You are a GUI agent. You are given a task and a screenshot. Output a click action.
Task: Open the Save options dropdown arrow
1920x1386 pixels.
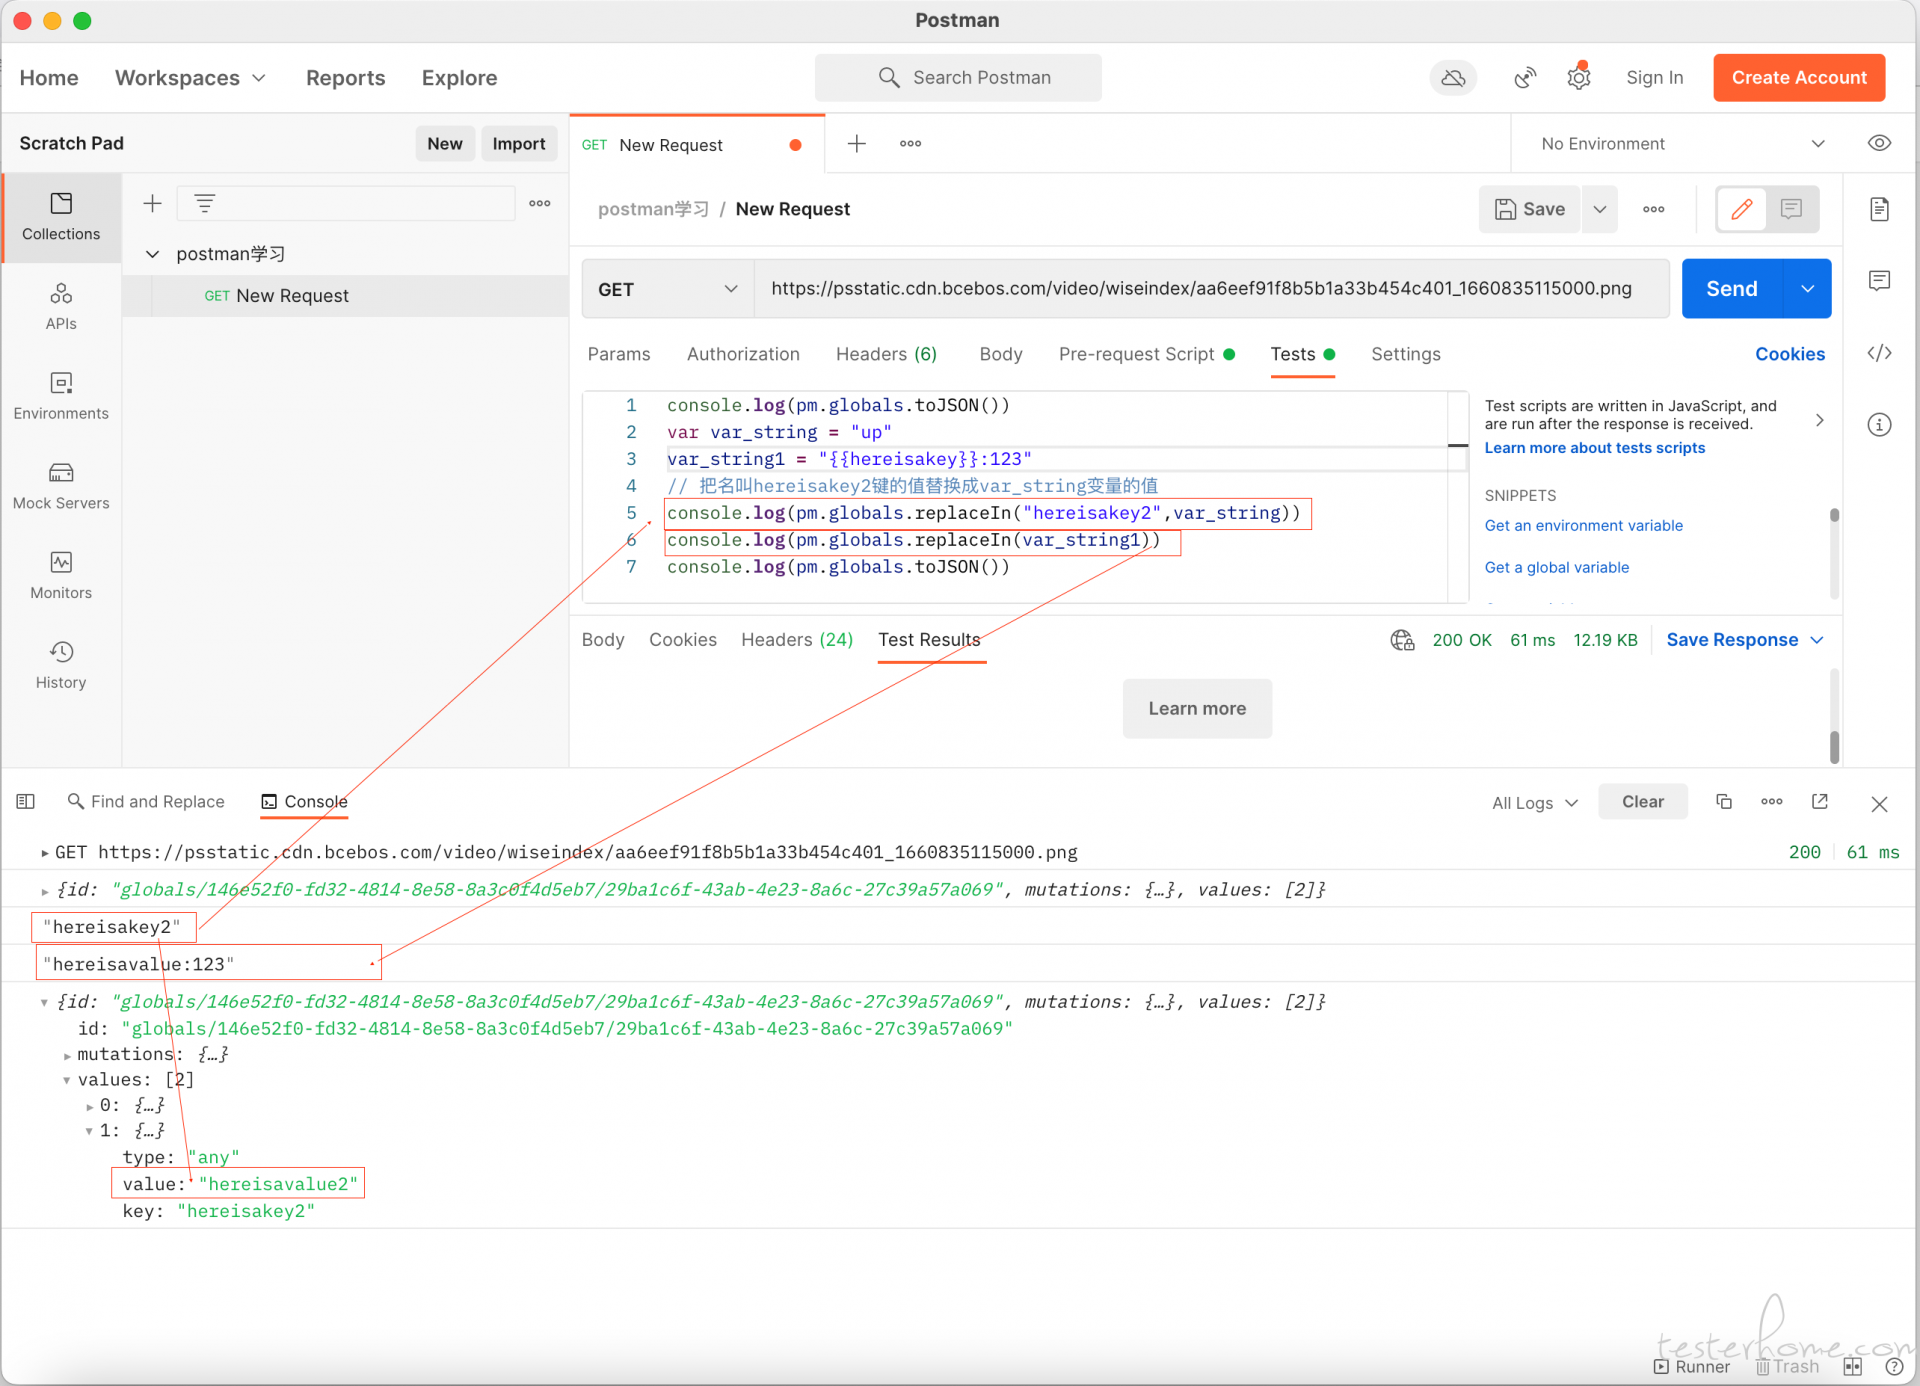pos(1599,209)
